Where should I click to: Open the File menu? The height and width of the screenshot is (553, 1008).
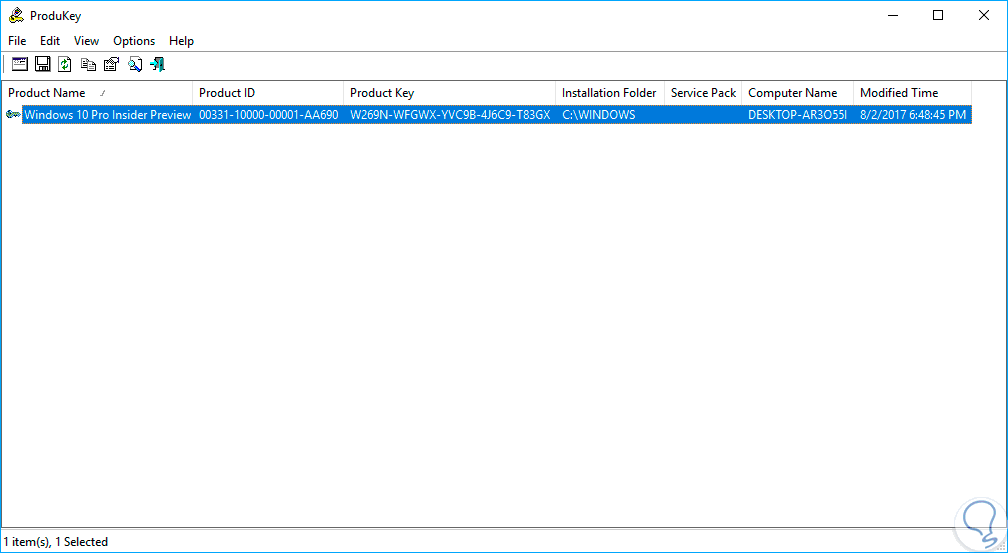click(x=17, y=41)
